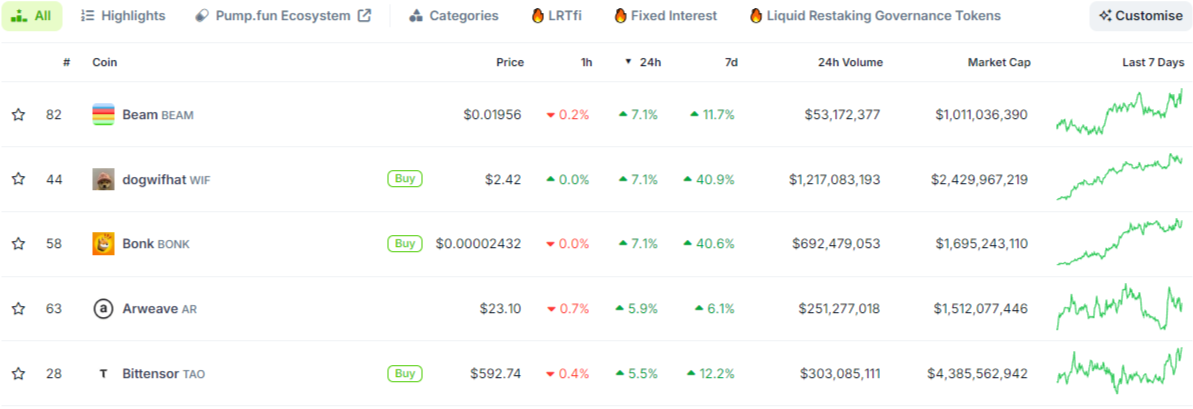Switch to the Highlights tab

click(123, 16)
